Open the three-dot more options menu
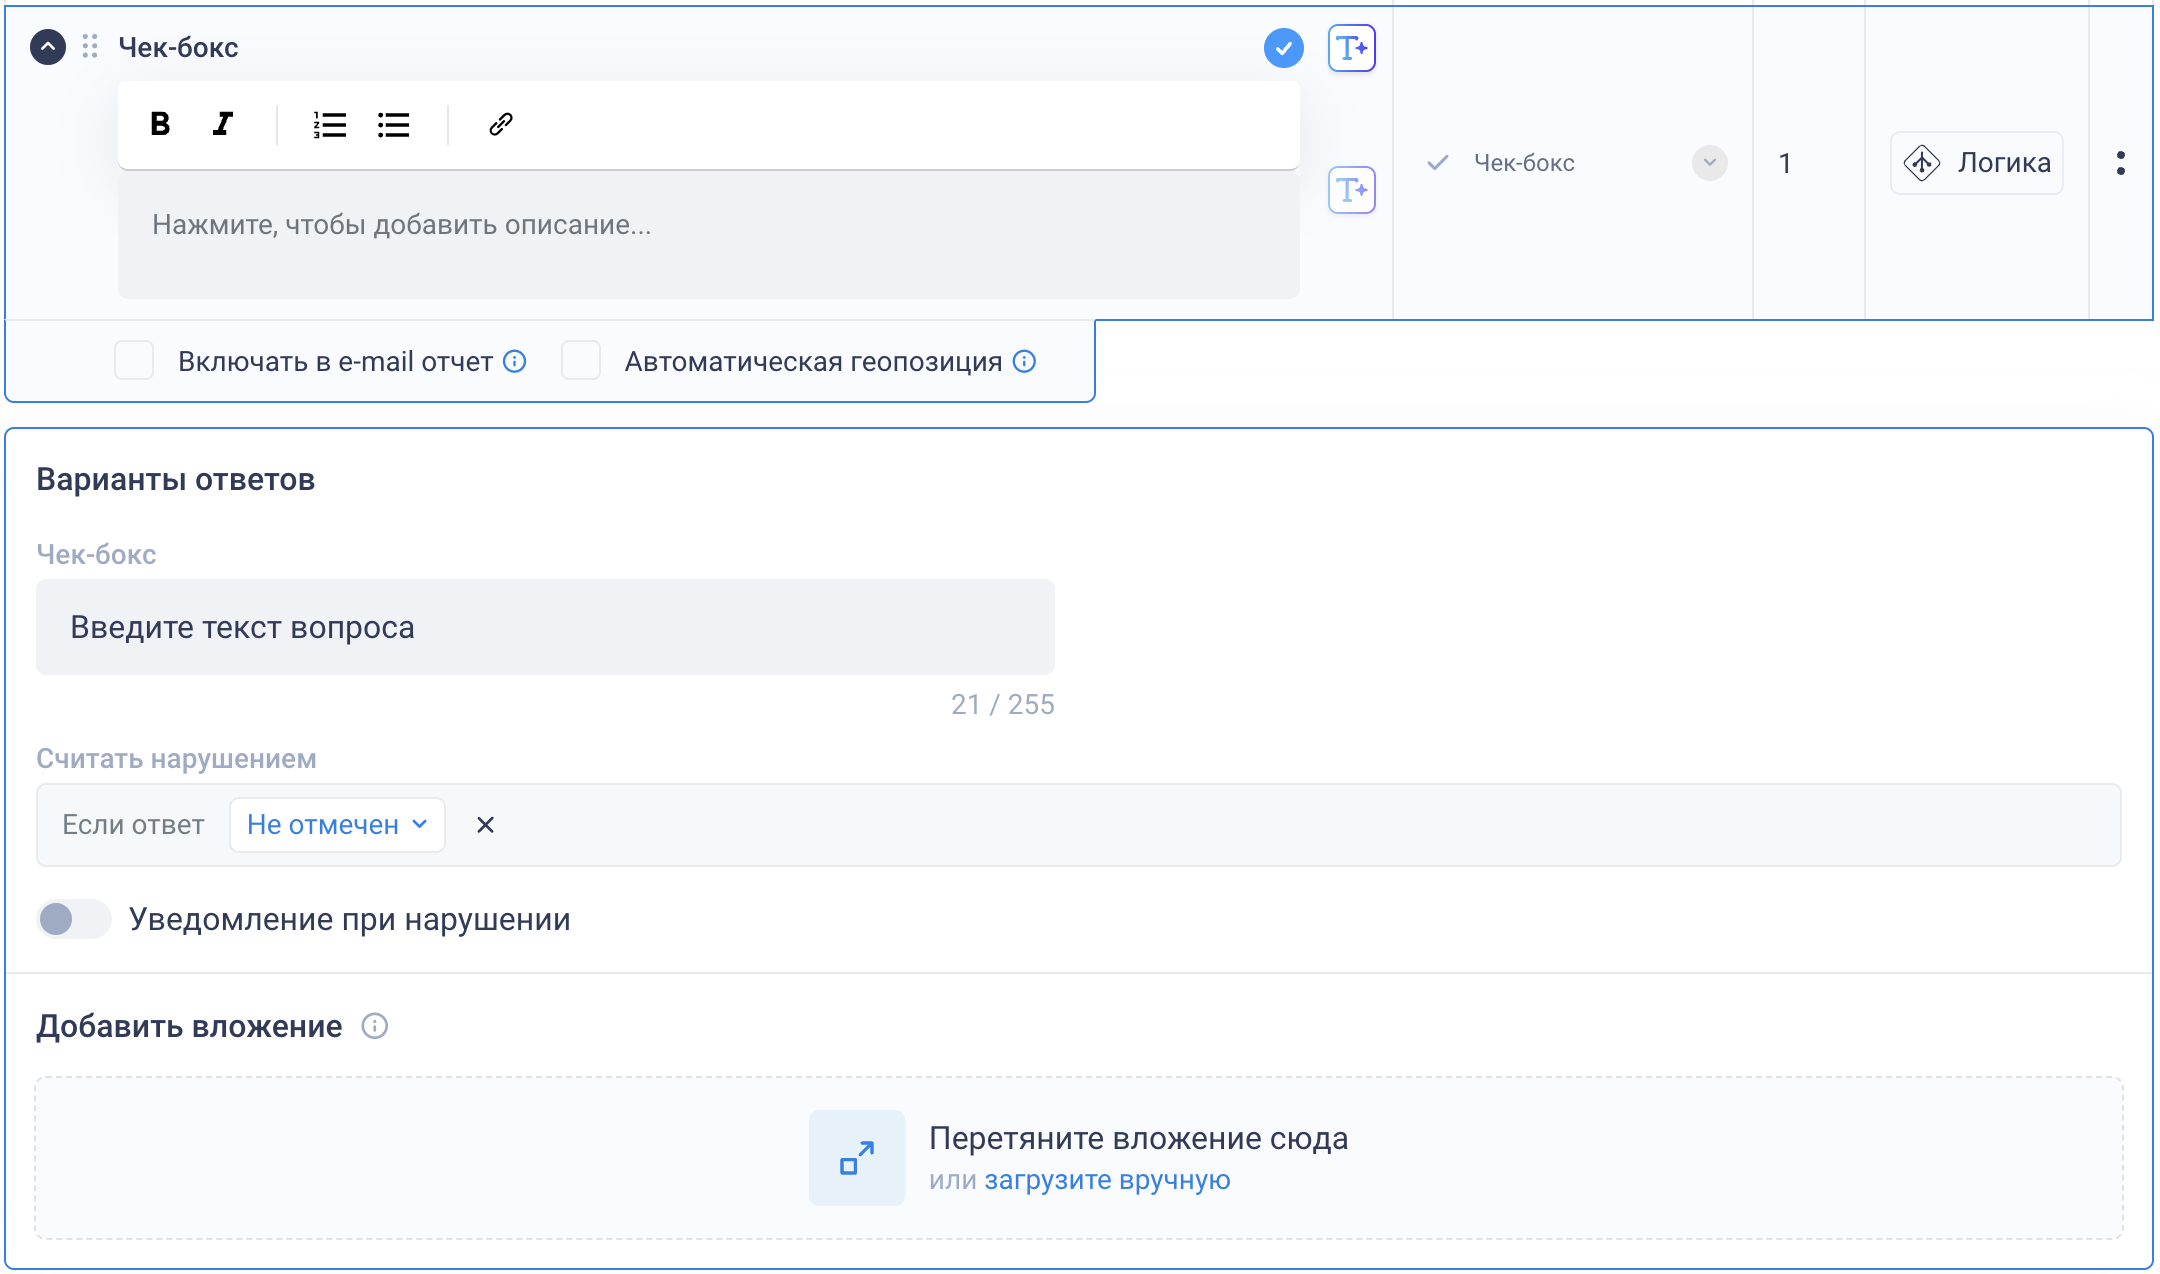Screen dimensions: 2160x1274 tap(2120, 163)
